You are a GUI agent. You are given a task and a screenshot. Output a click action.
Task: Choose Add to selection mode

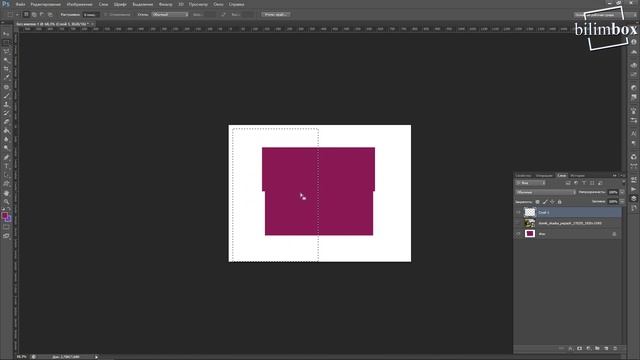[34, 15]
